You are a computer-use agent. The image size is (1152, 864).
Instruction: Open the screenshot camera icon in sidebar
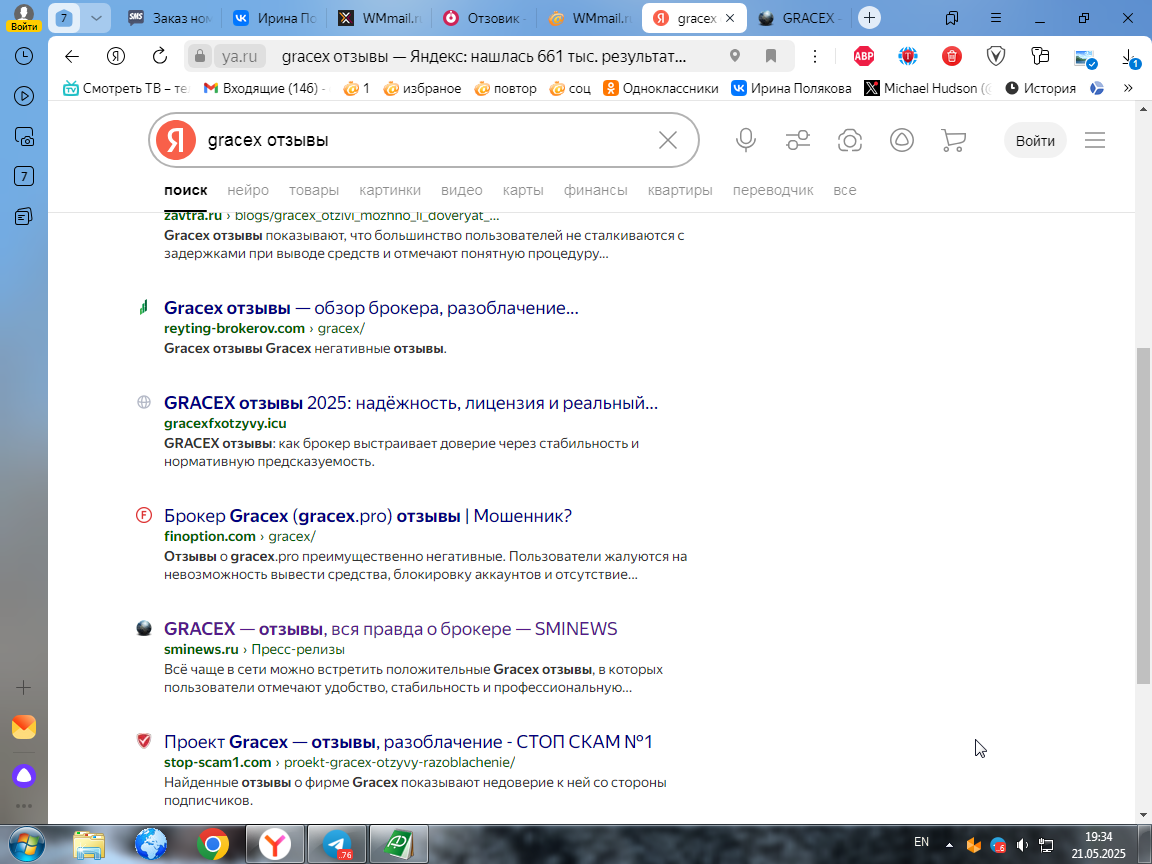24,137
